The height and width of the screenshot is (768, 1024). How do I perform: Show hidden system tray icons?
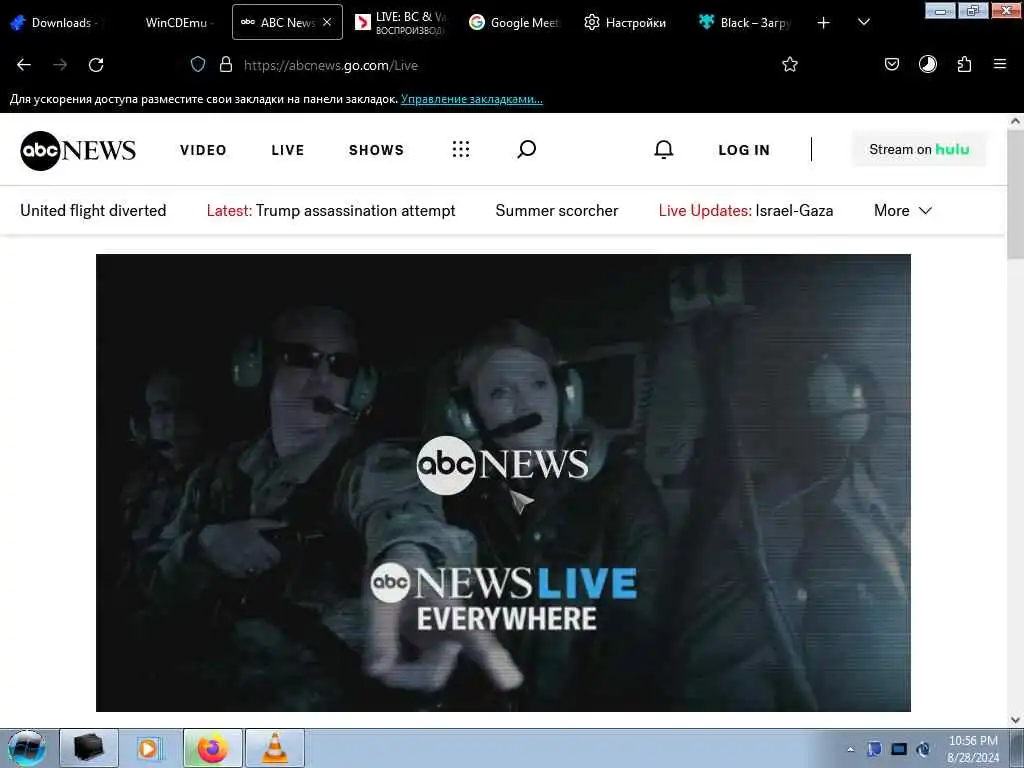pos(850,750)
